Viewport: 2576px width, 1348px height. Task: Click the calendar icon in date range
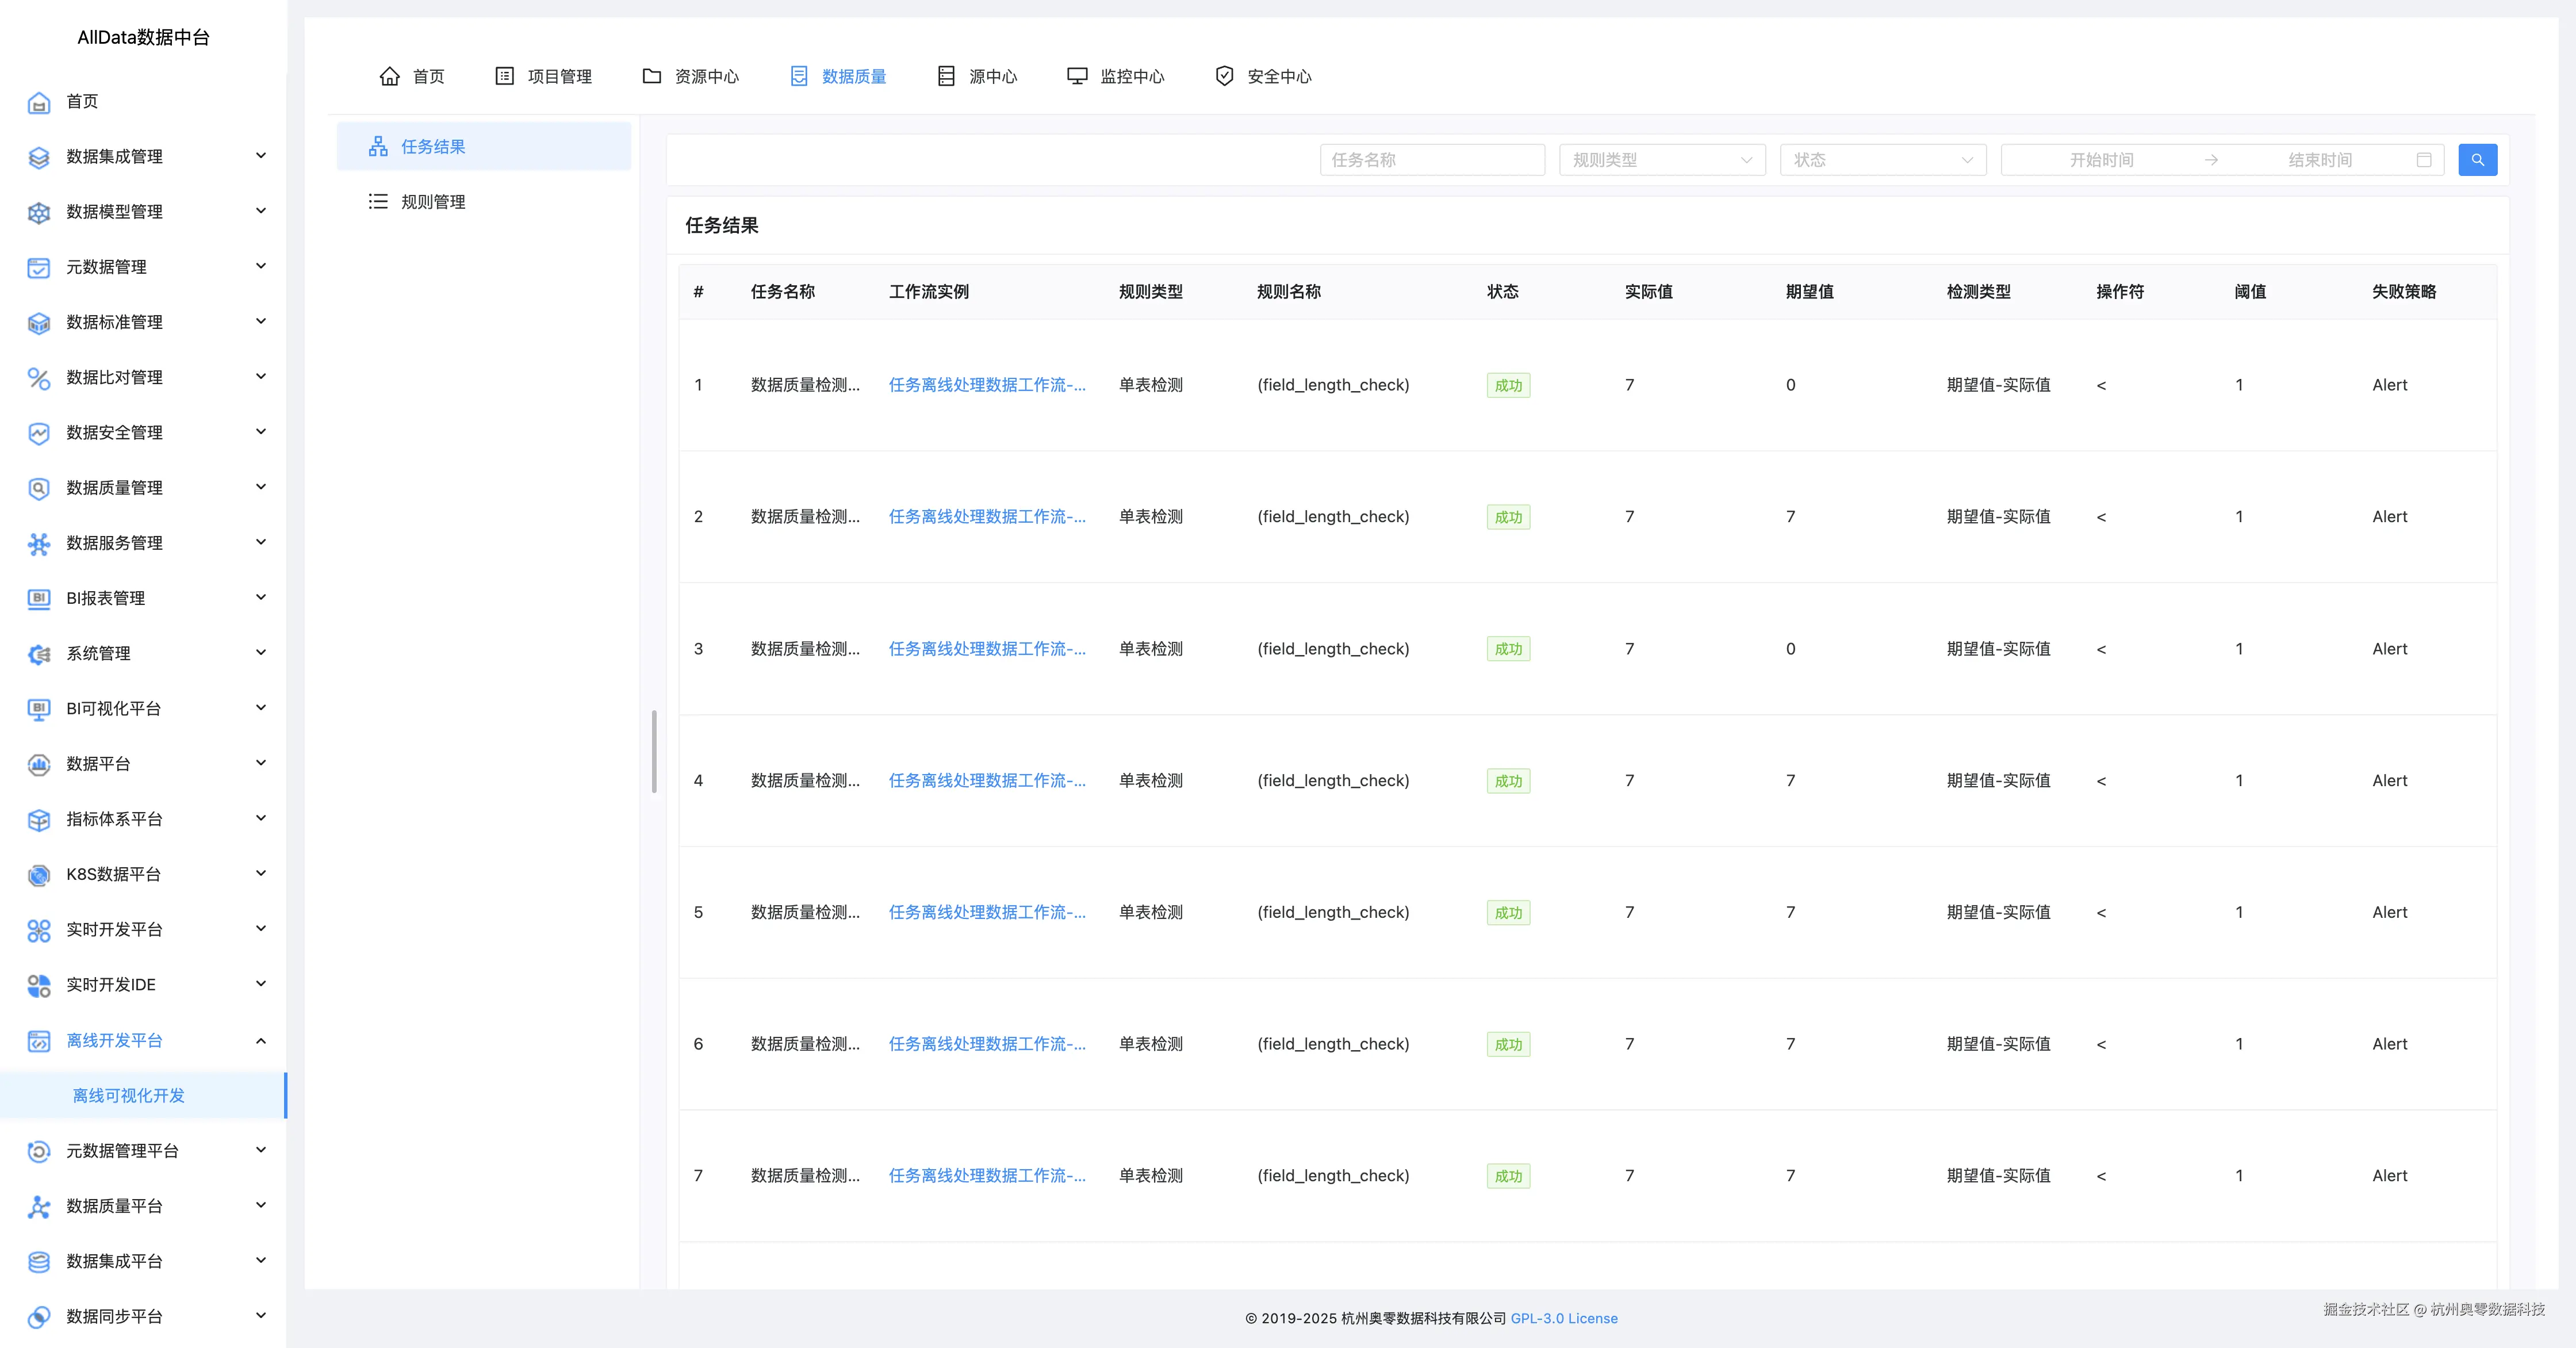coord(2423,160)
